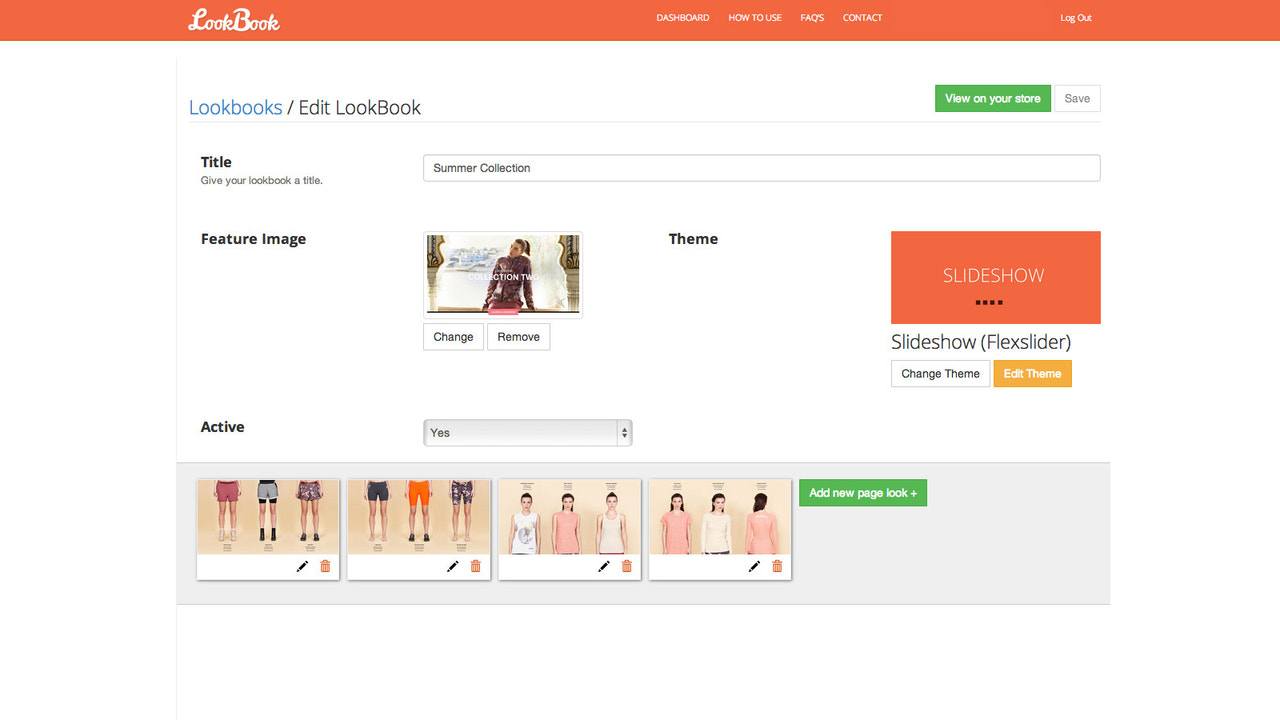Click the stepper arrows beside the Active selector
Image resolution: width=1280 pixels, height=720 pixels.
[x=623, y=432]
